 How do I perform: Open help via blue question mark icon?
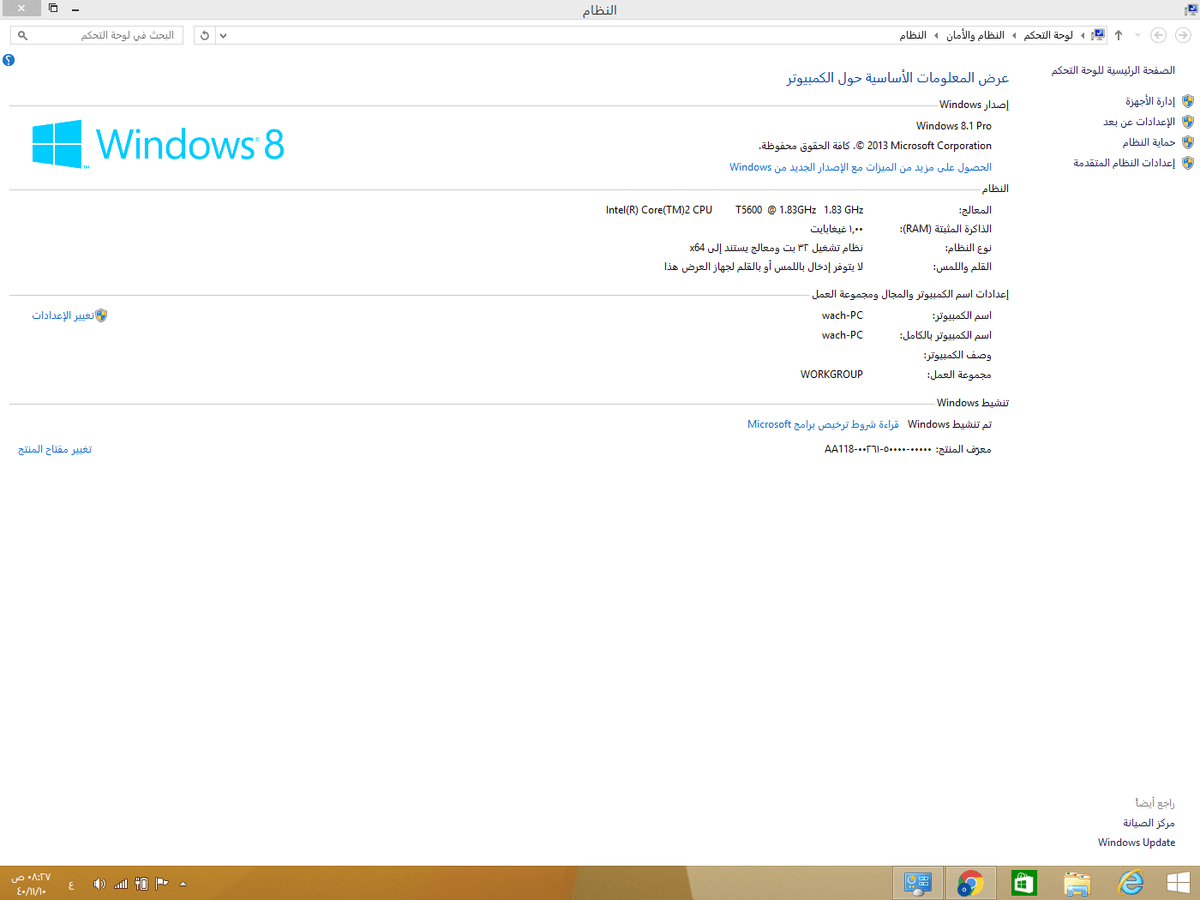(9, 60)
